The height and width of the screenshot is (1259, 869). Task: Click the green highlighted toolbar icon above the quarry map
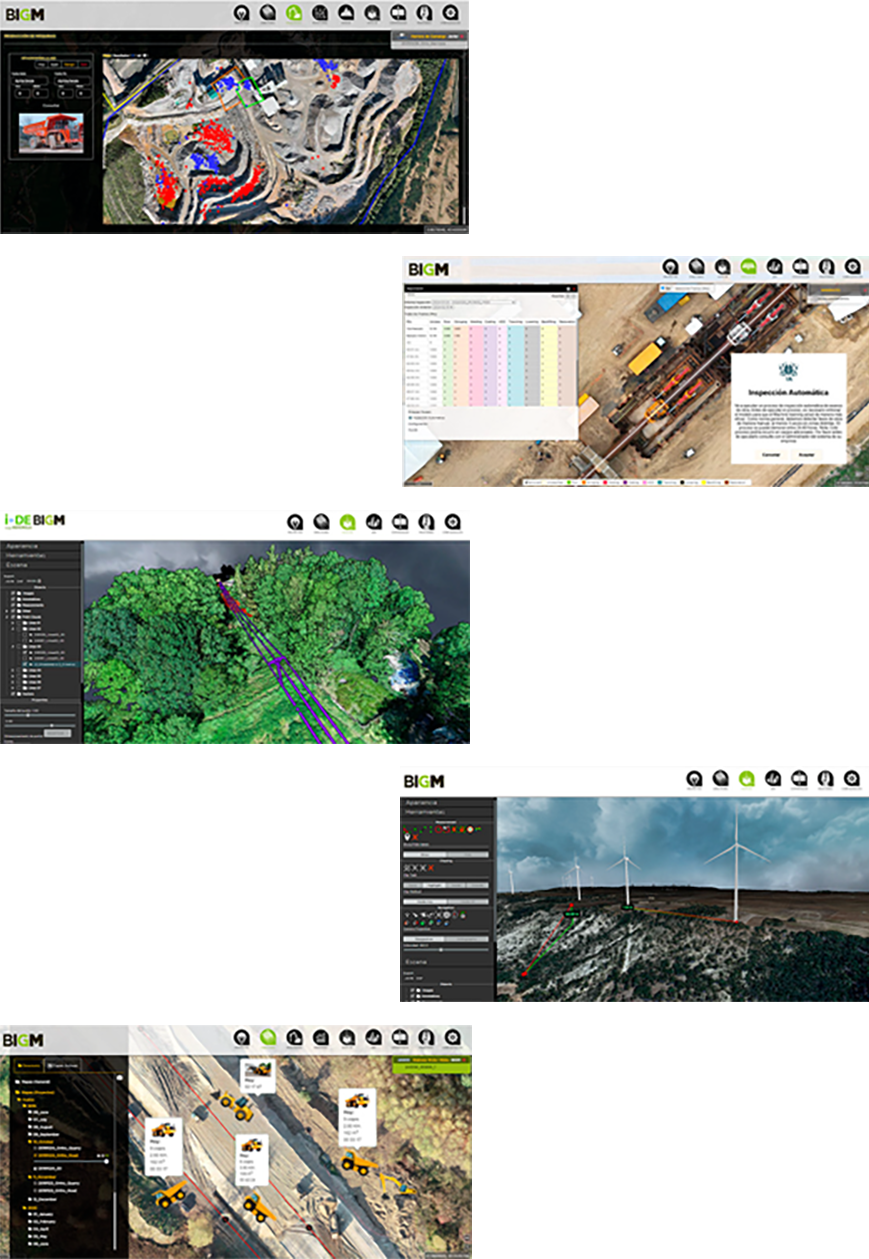[293, 13]
